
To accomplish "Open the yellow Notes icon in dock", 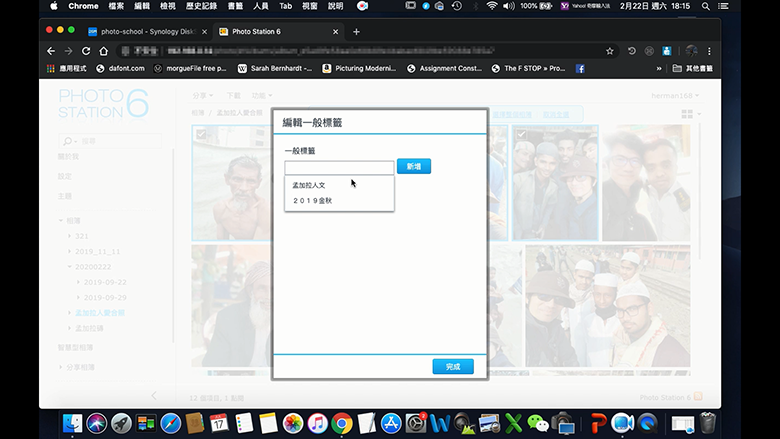I will click(x=268, y=424).
